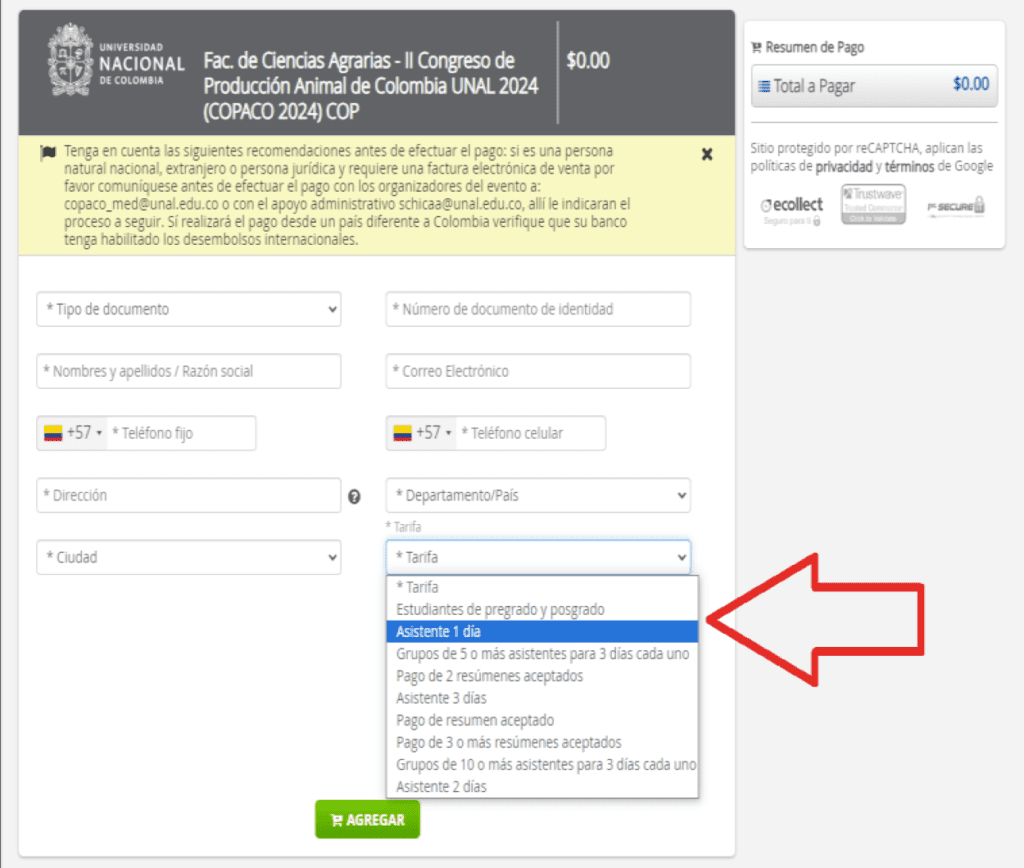Expand the Departamento/País dropdown

[x=538, y=495]
